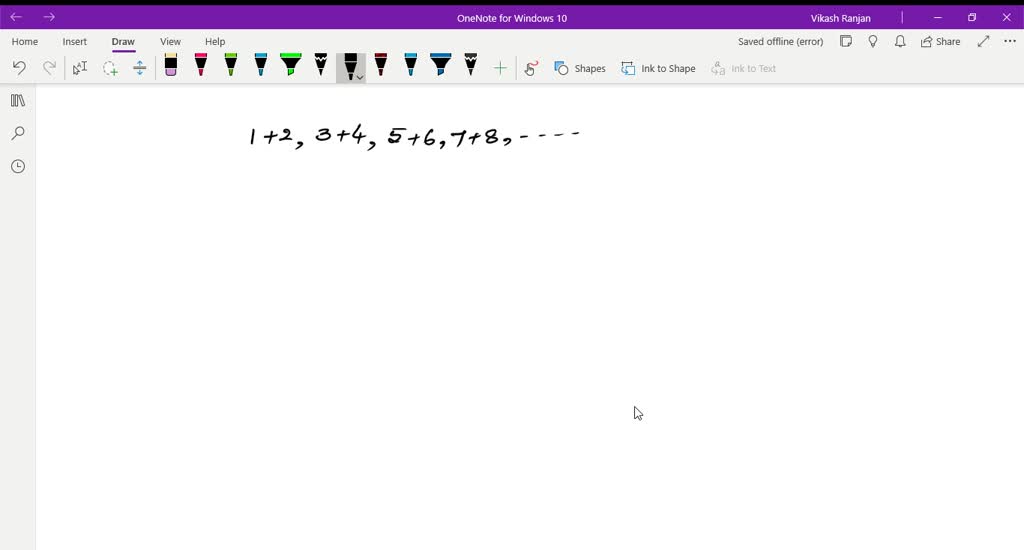Image resolution: width=1024 pixels, height=550 pixels.
Task: Pick the first light blue pen
Action: (x=261, y=65)
